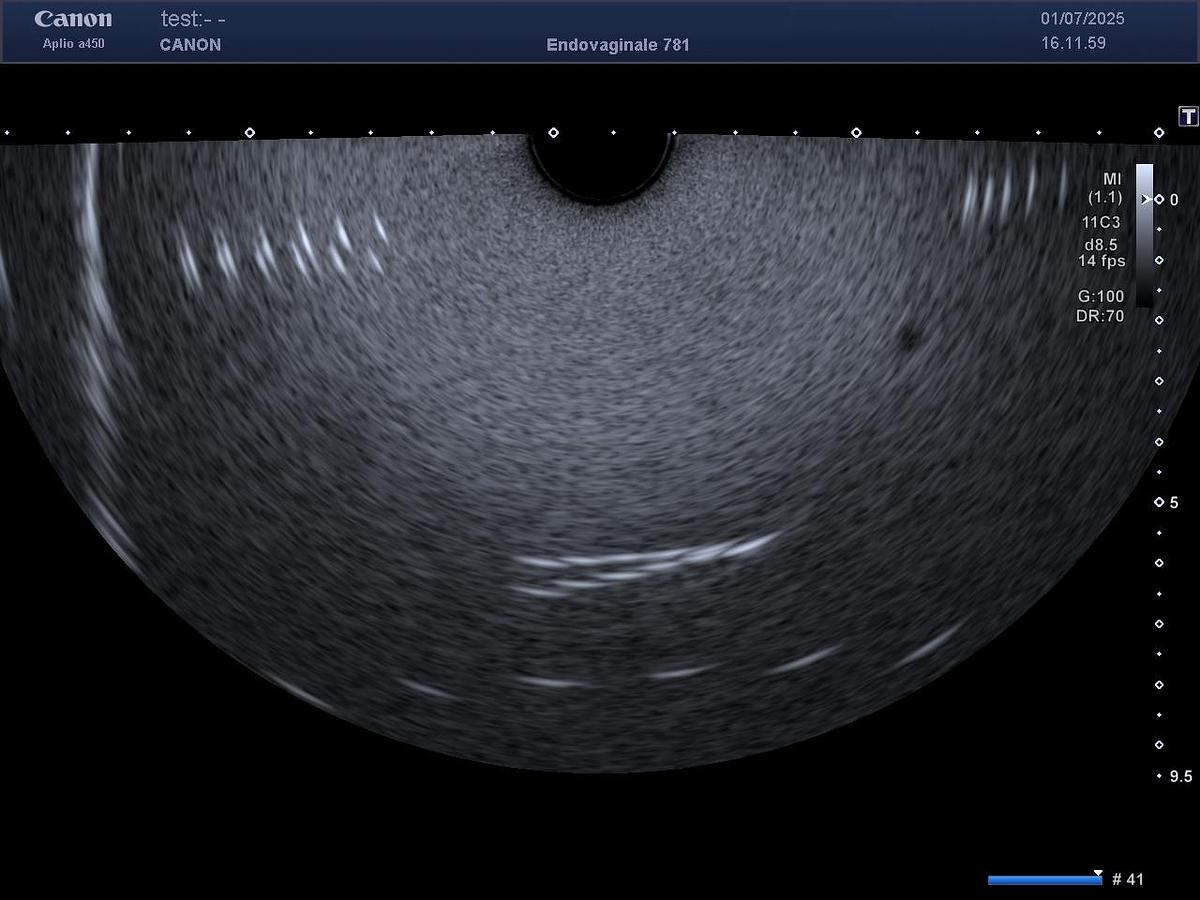The height and width of the screenshot is (900, 1200).
Task: Click the # 41 frame counter
Action: 1127,880
